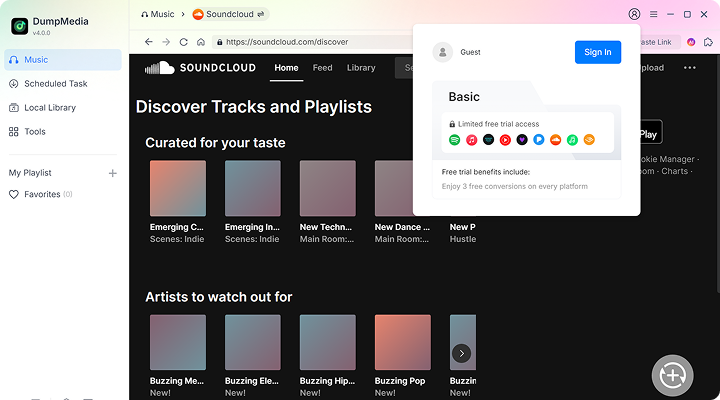Open the extensions puzzle icon
The width and height of the screenshot is (720, 400).
(708, 42)
